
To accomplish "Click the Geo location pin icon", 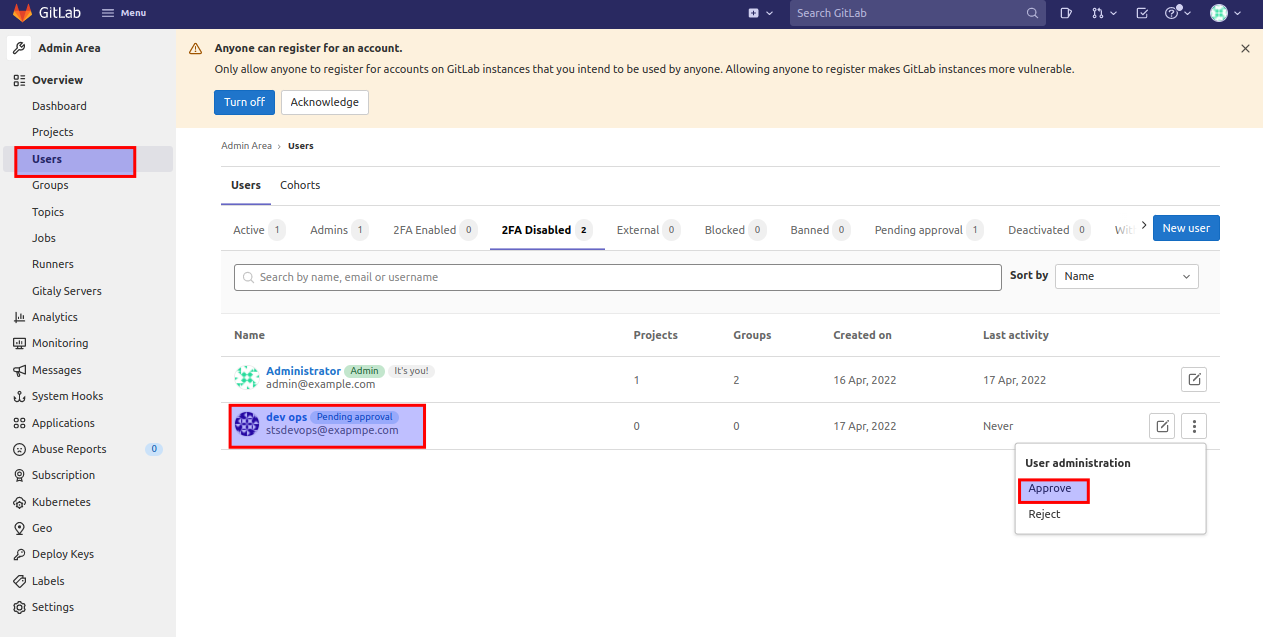I will (x=19, y=528).
